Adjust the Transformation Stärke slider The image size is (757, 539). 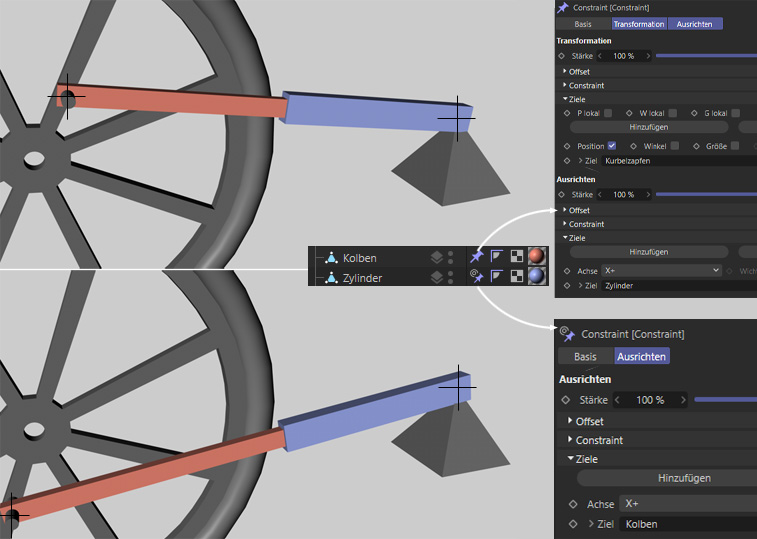coord(706,56)
